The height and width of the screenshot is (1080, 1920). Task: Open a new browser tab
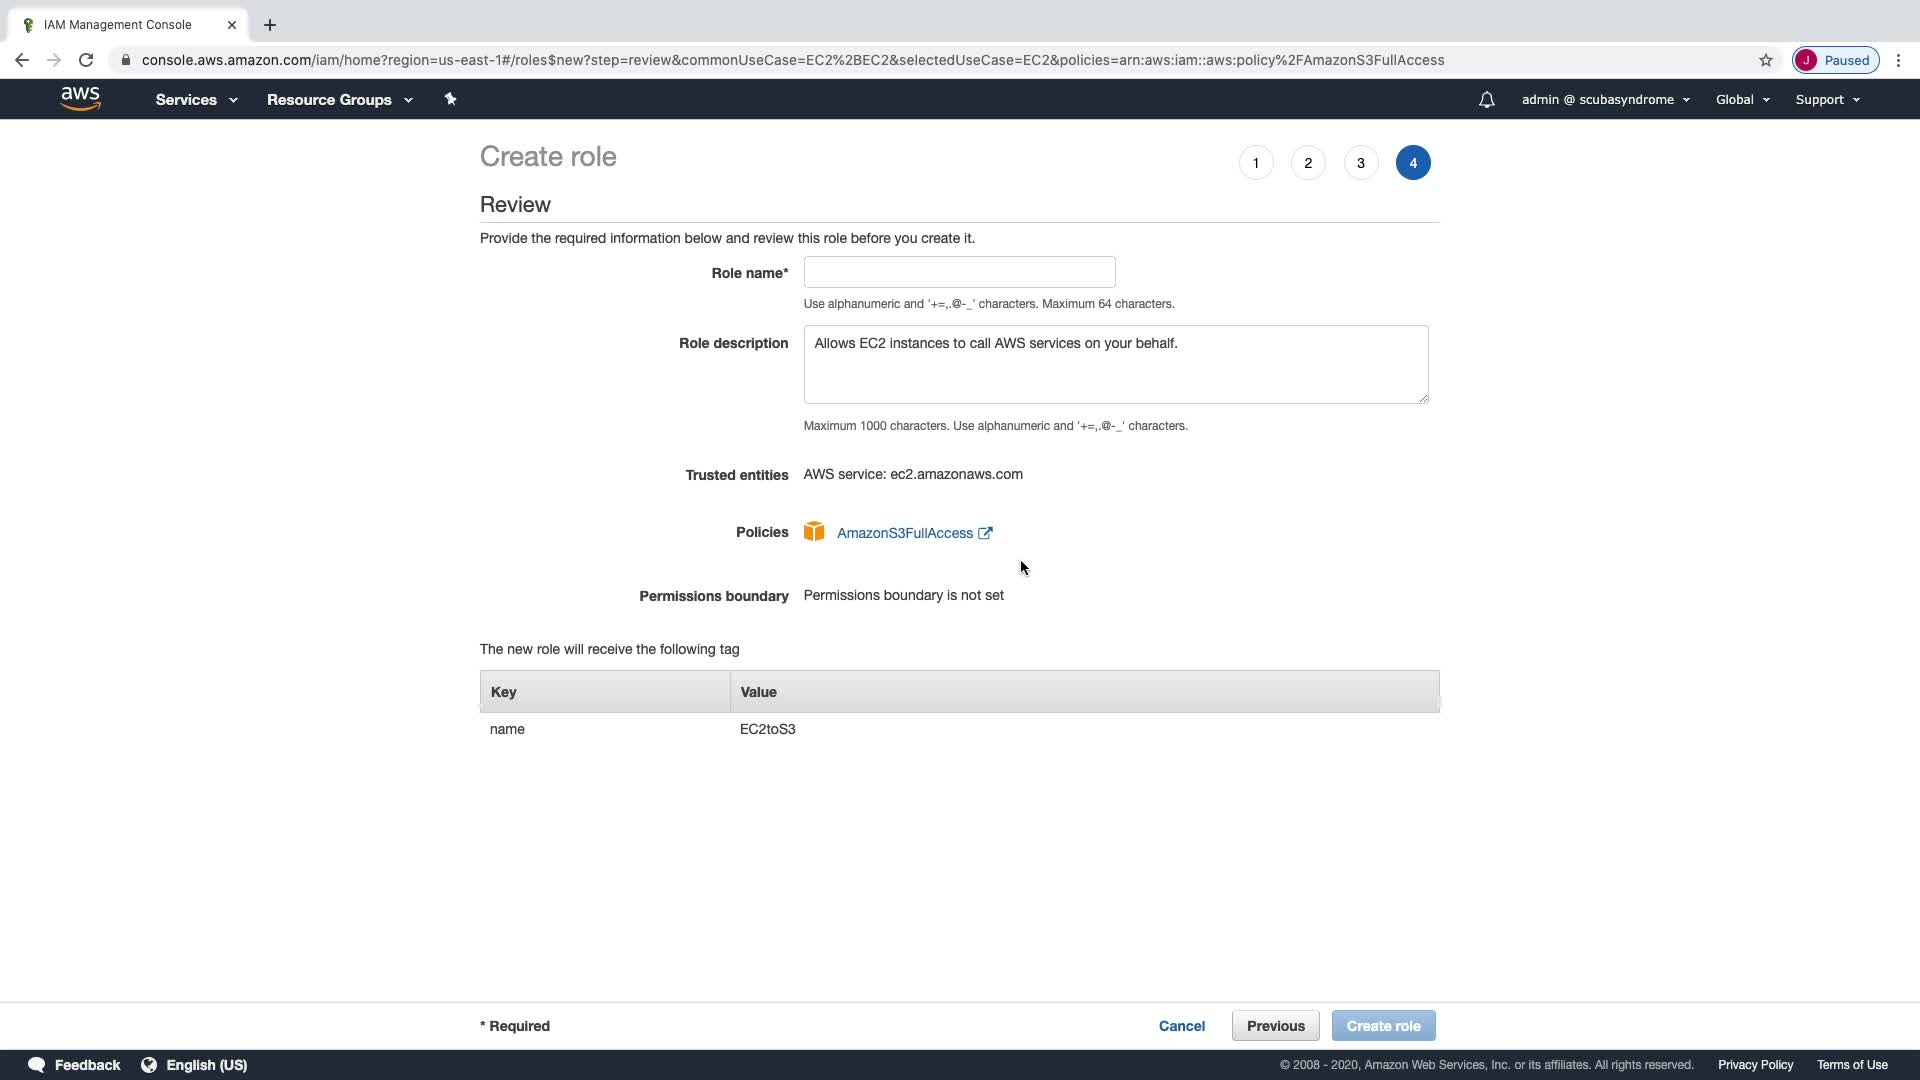click(270, 25)
